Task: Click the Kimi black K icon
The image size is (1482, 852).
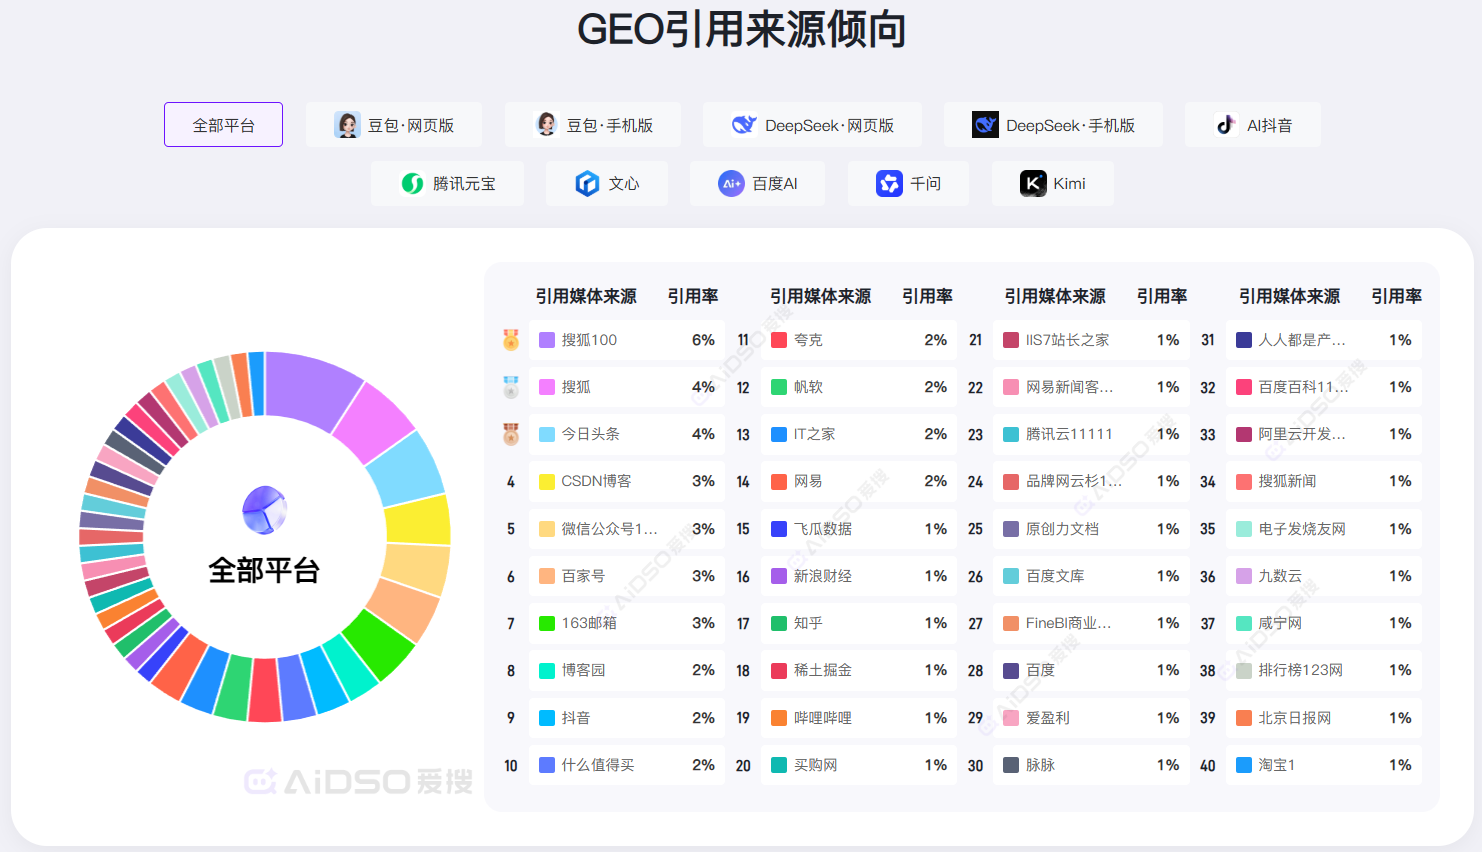Action: [1033, 184]
